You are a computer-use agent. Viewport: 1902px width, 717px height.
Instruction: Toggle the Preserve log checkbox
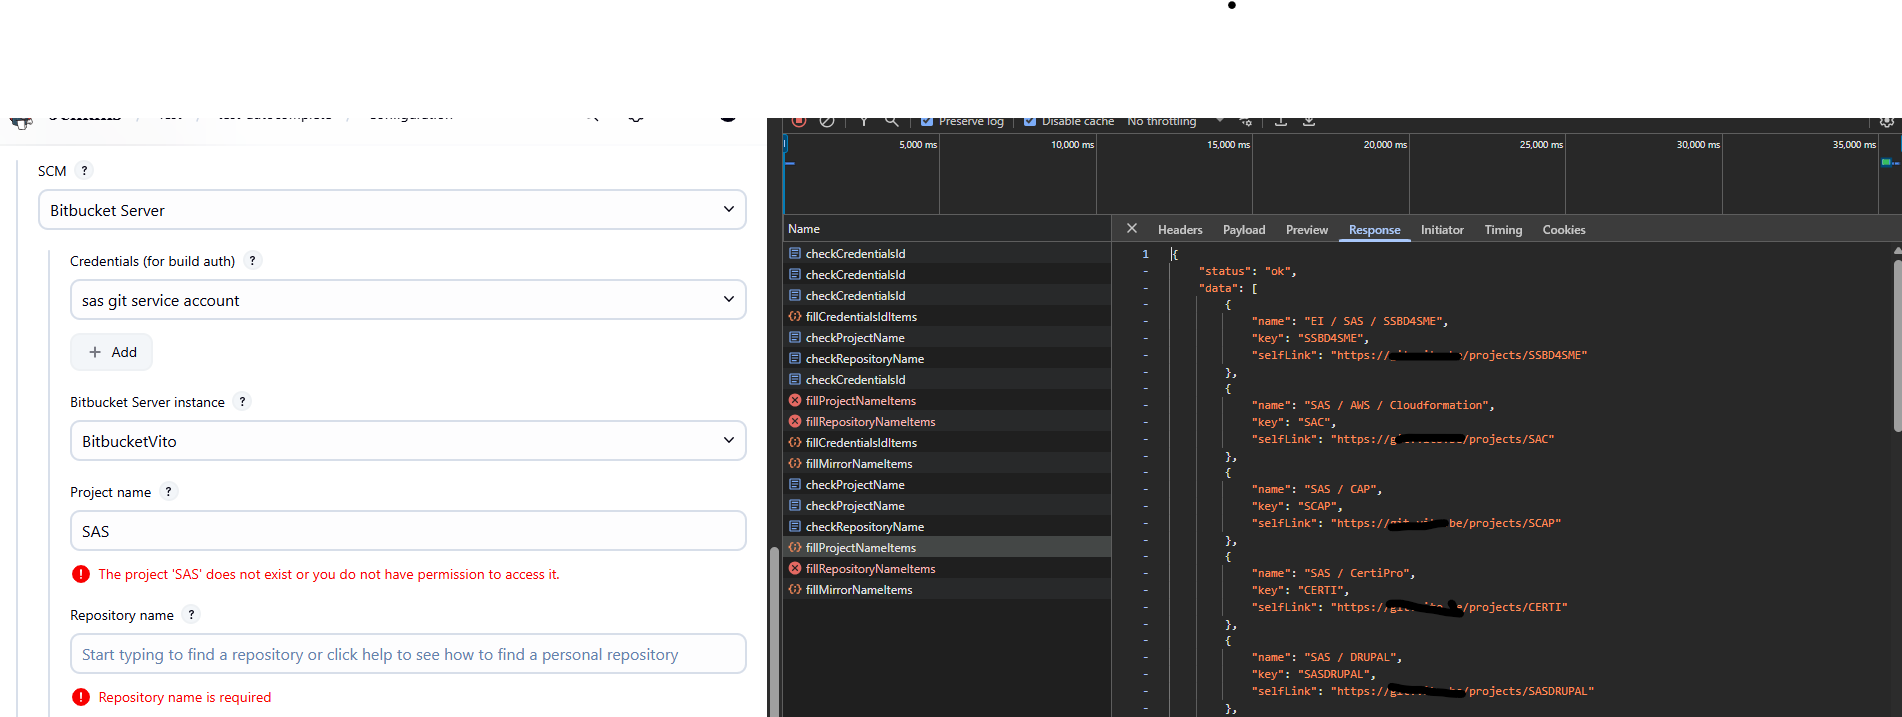[x=927, y=121]
